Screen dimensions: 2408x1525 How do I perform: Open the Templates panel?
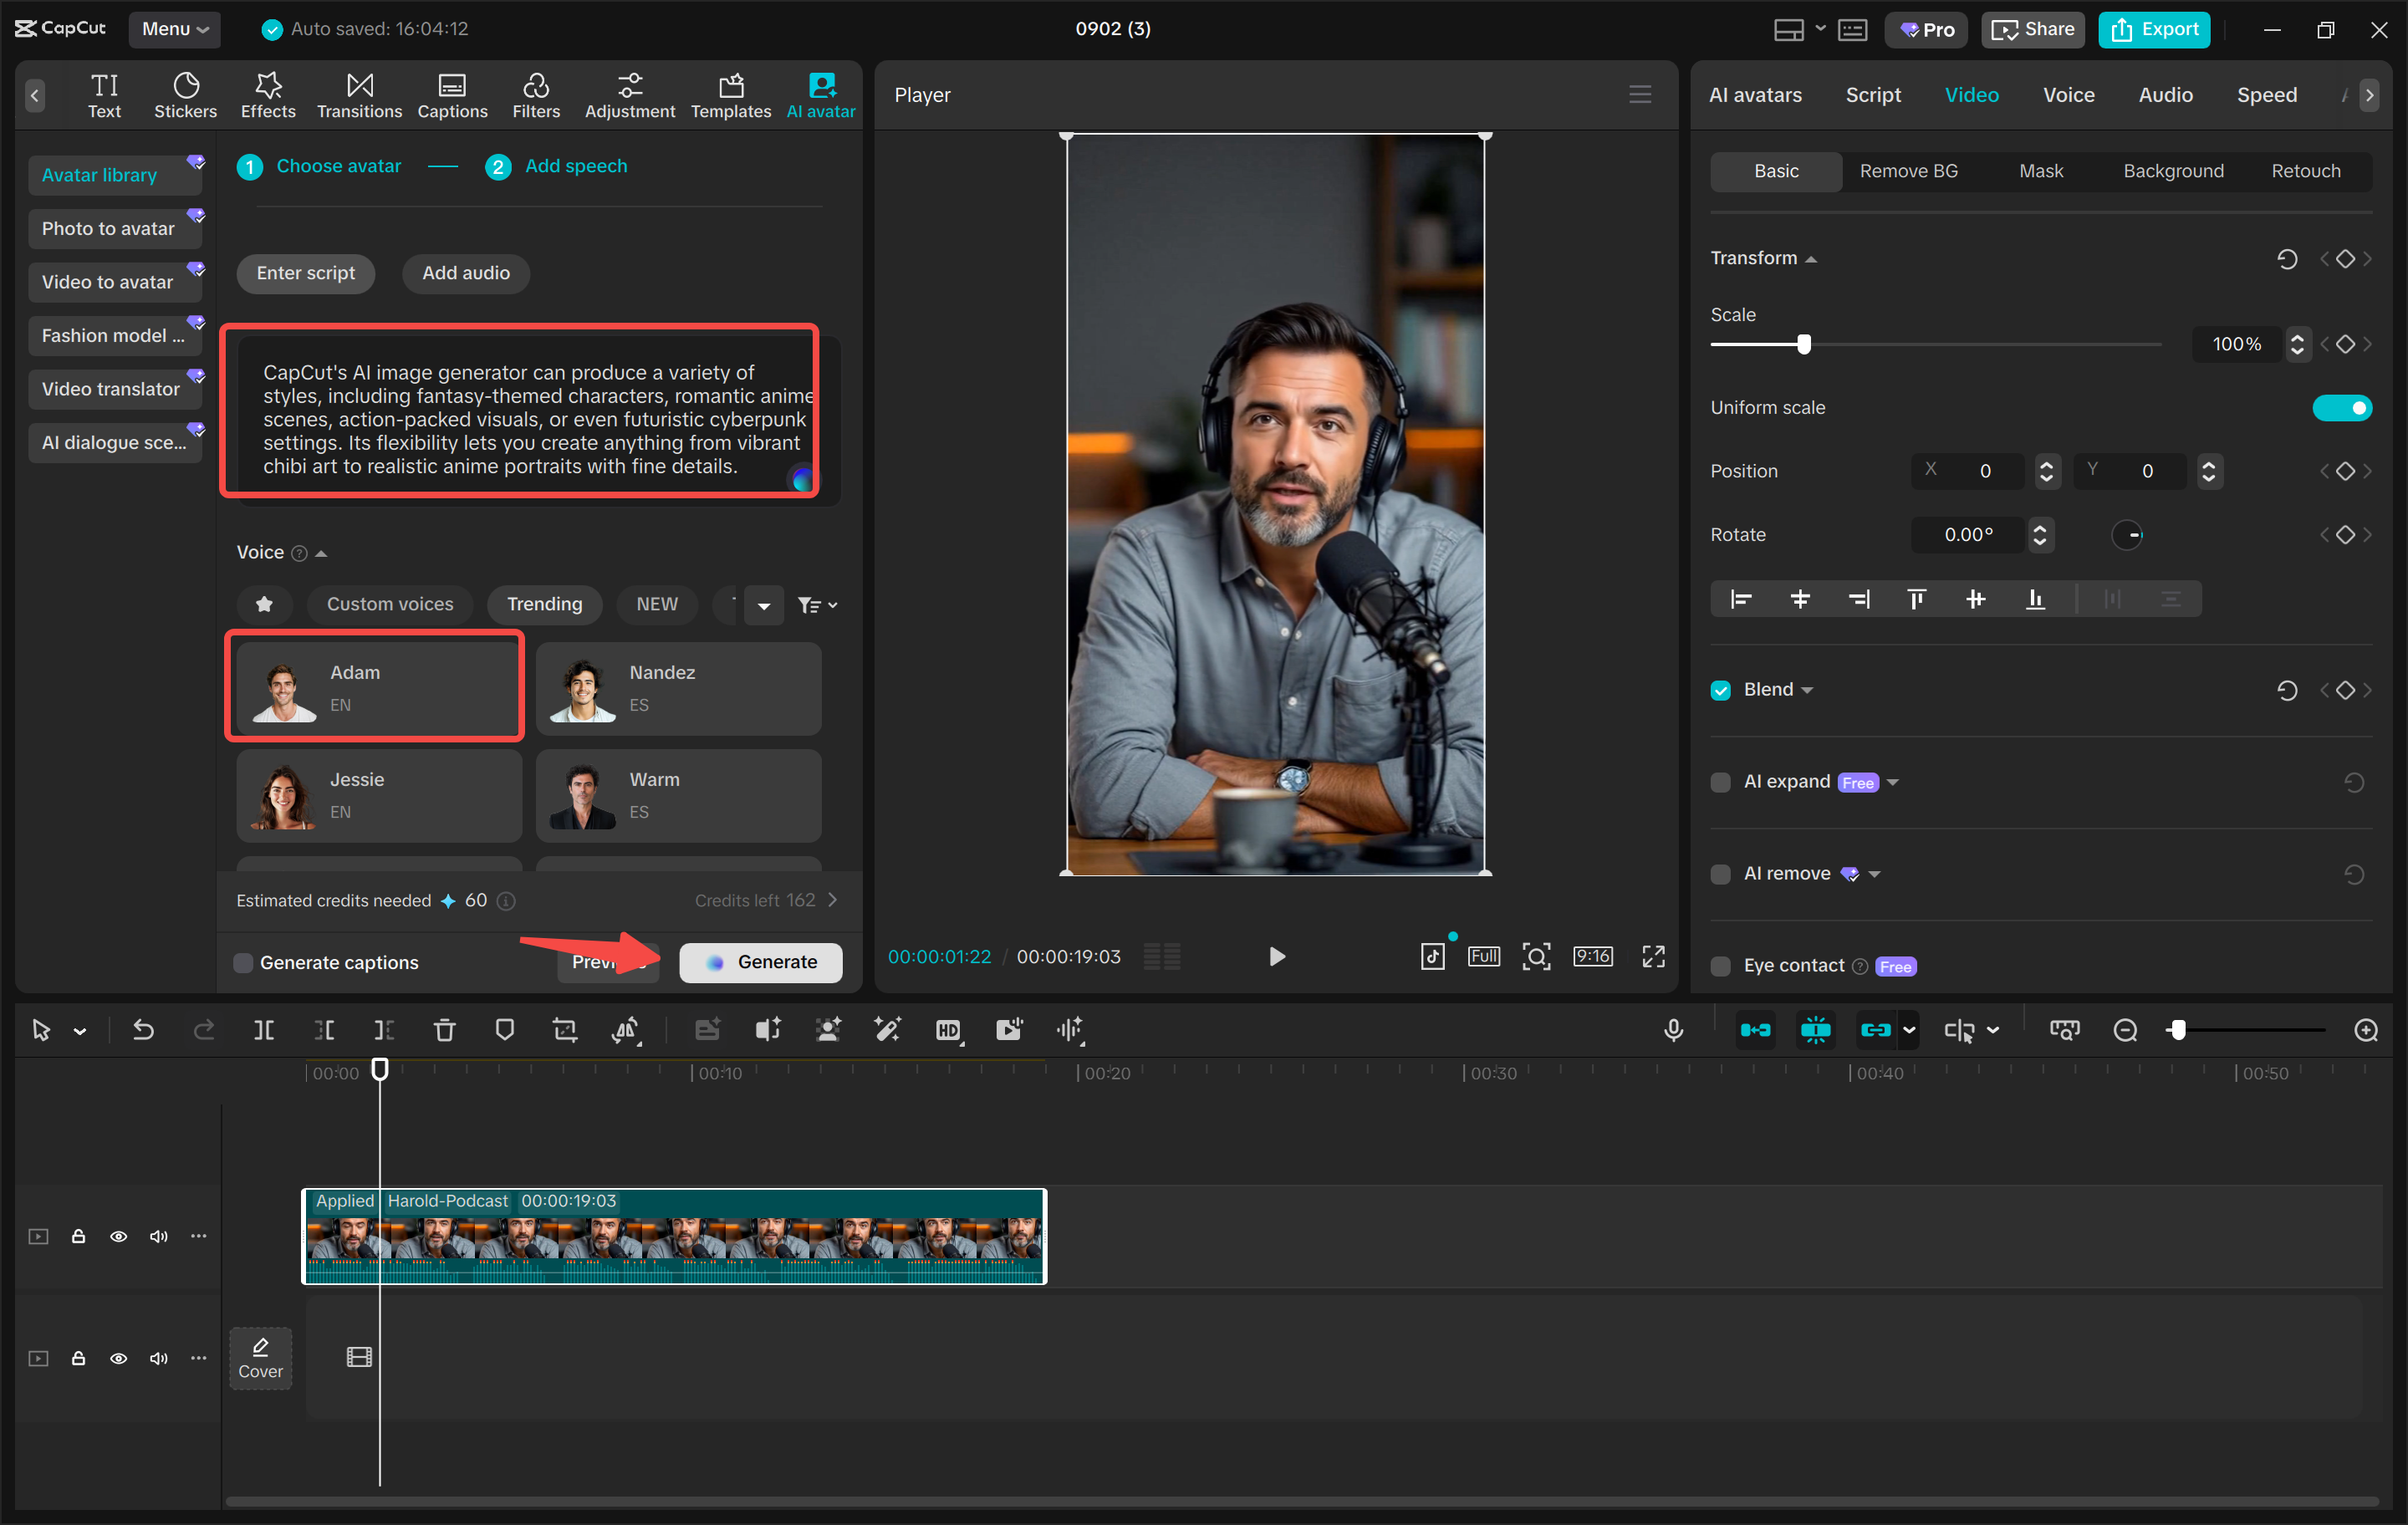pyautogui.click(x=731, y=95)
